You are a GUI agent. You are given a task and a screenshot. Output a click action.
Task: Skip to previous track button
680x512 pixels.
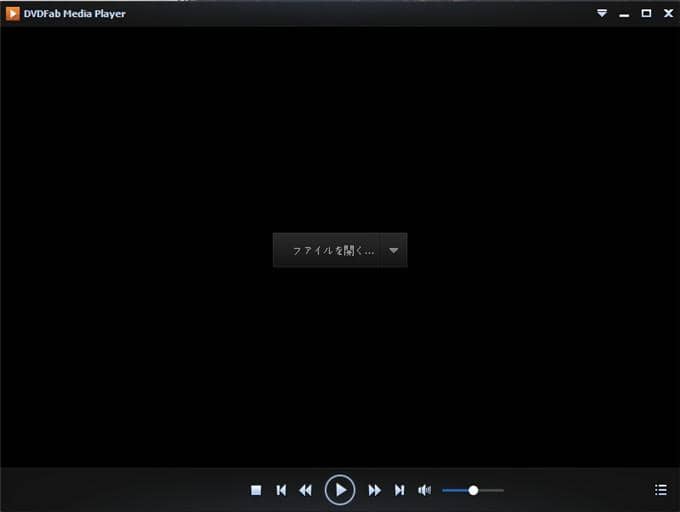281,490
